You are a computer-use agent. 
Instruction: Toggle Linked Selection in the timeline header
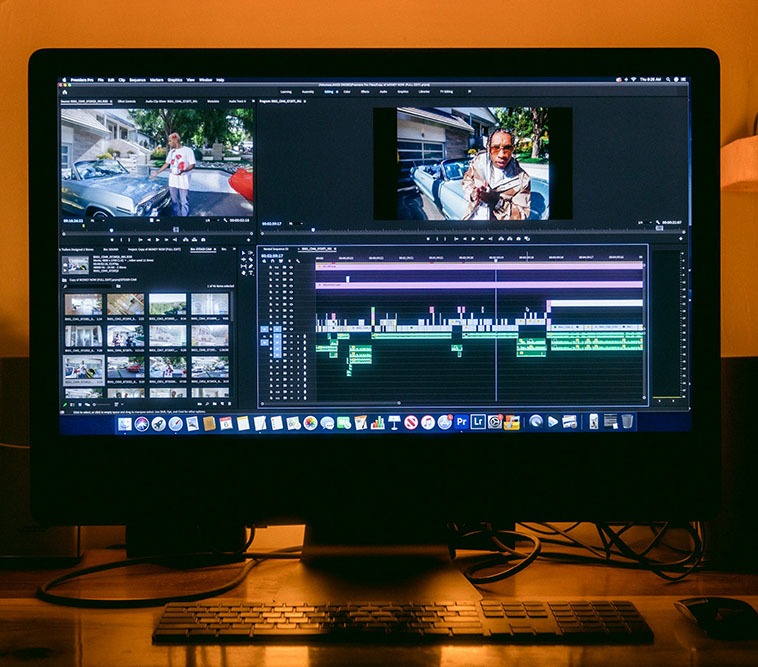click(281, 261)
